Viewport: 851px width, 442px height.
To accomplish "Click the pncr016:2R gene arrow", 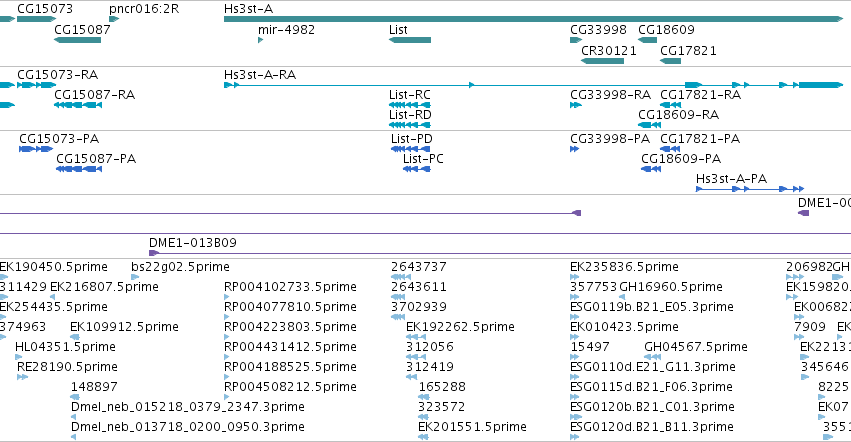I will coord(113,19).
